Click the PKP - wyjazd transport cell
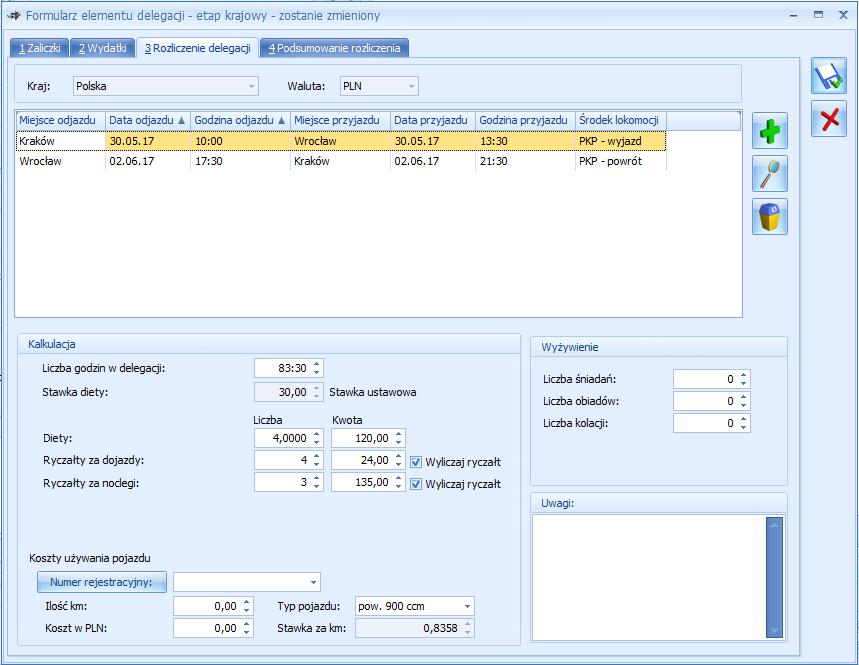Viewport: 859px width, 665px height. (x=621, y=141)
